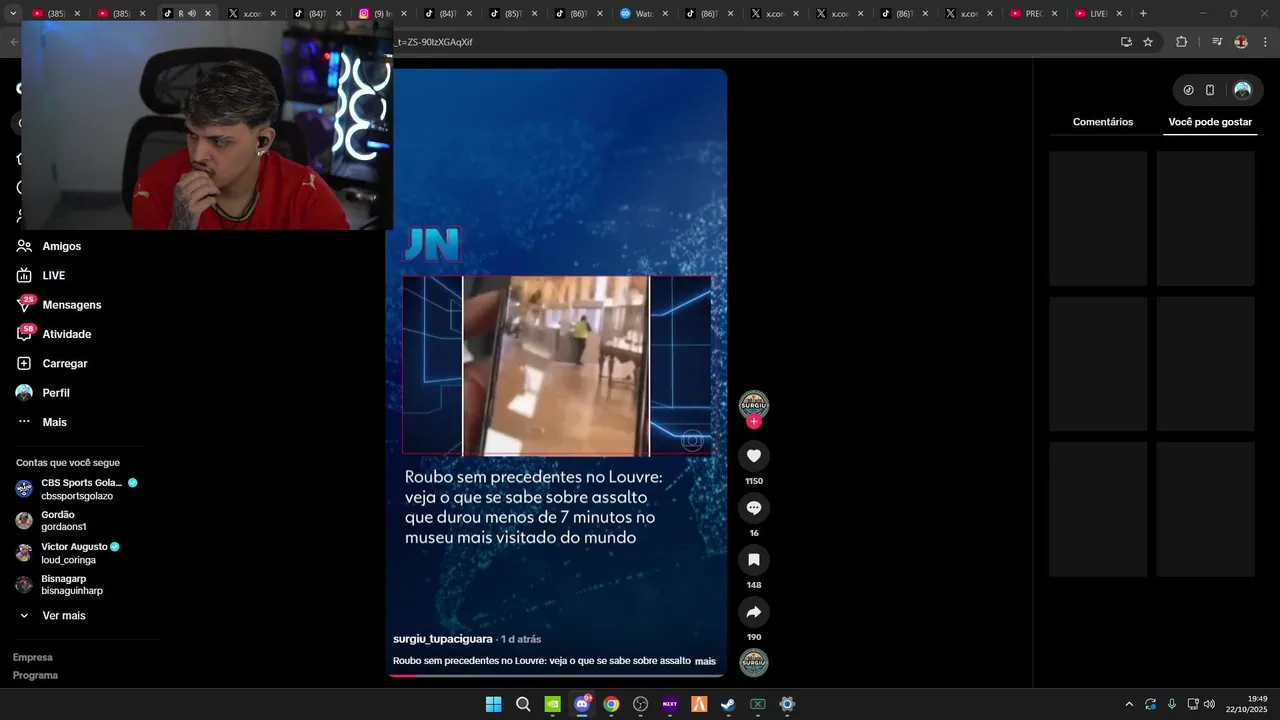The width and height of the screenshot is (1280, 720).
Task: Follow the creator with the red plus button
Action: click(754, 422)
